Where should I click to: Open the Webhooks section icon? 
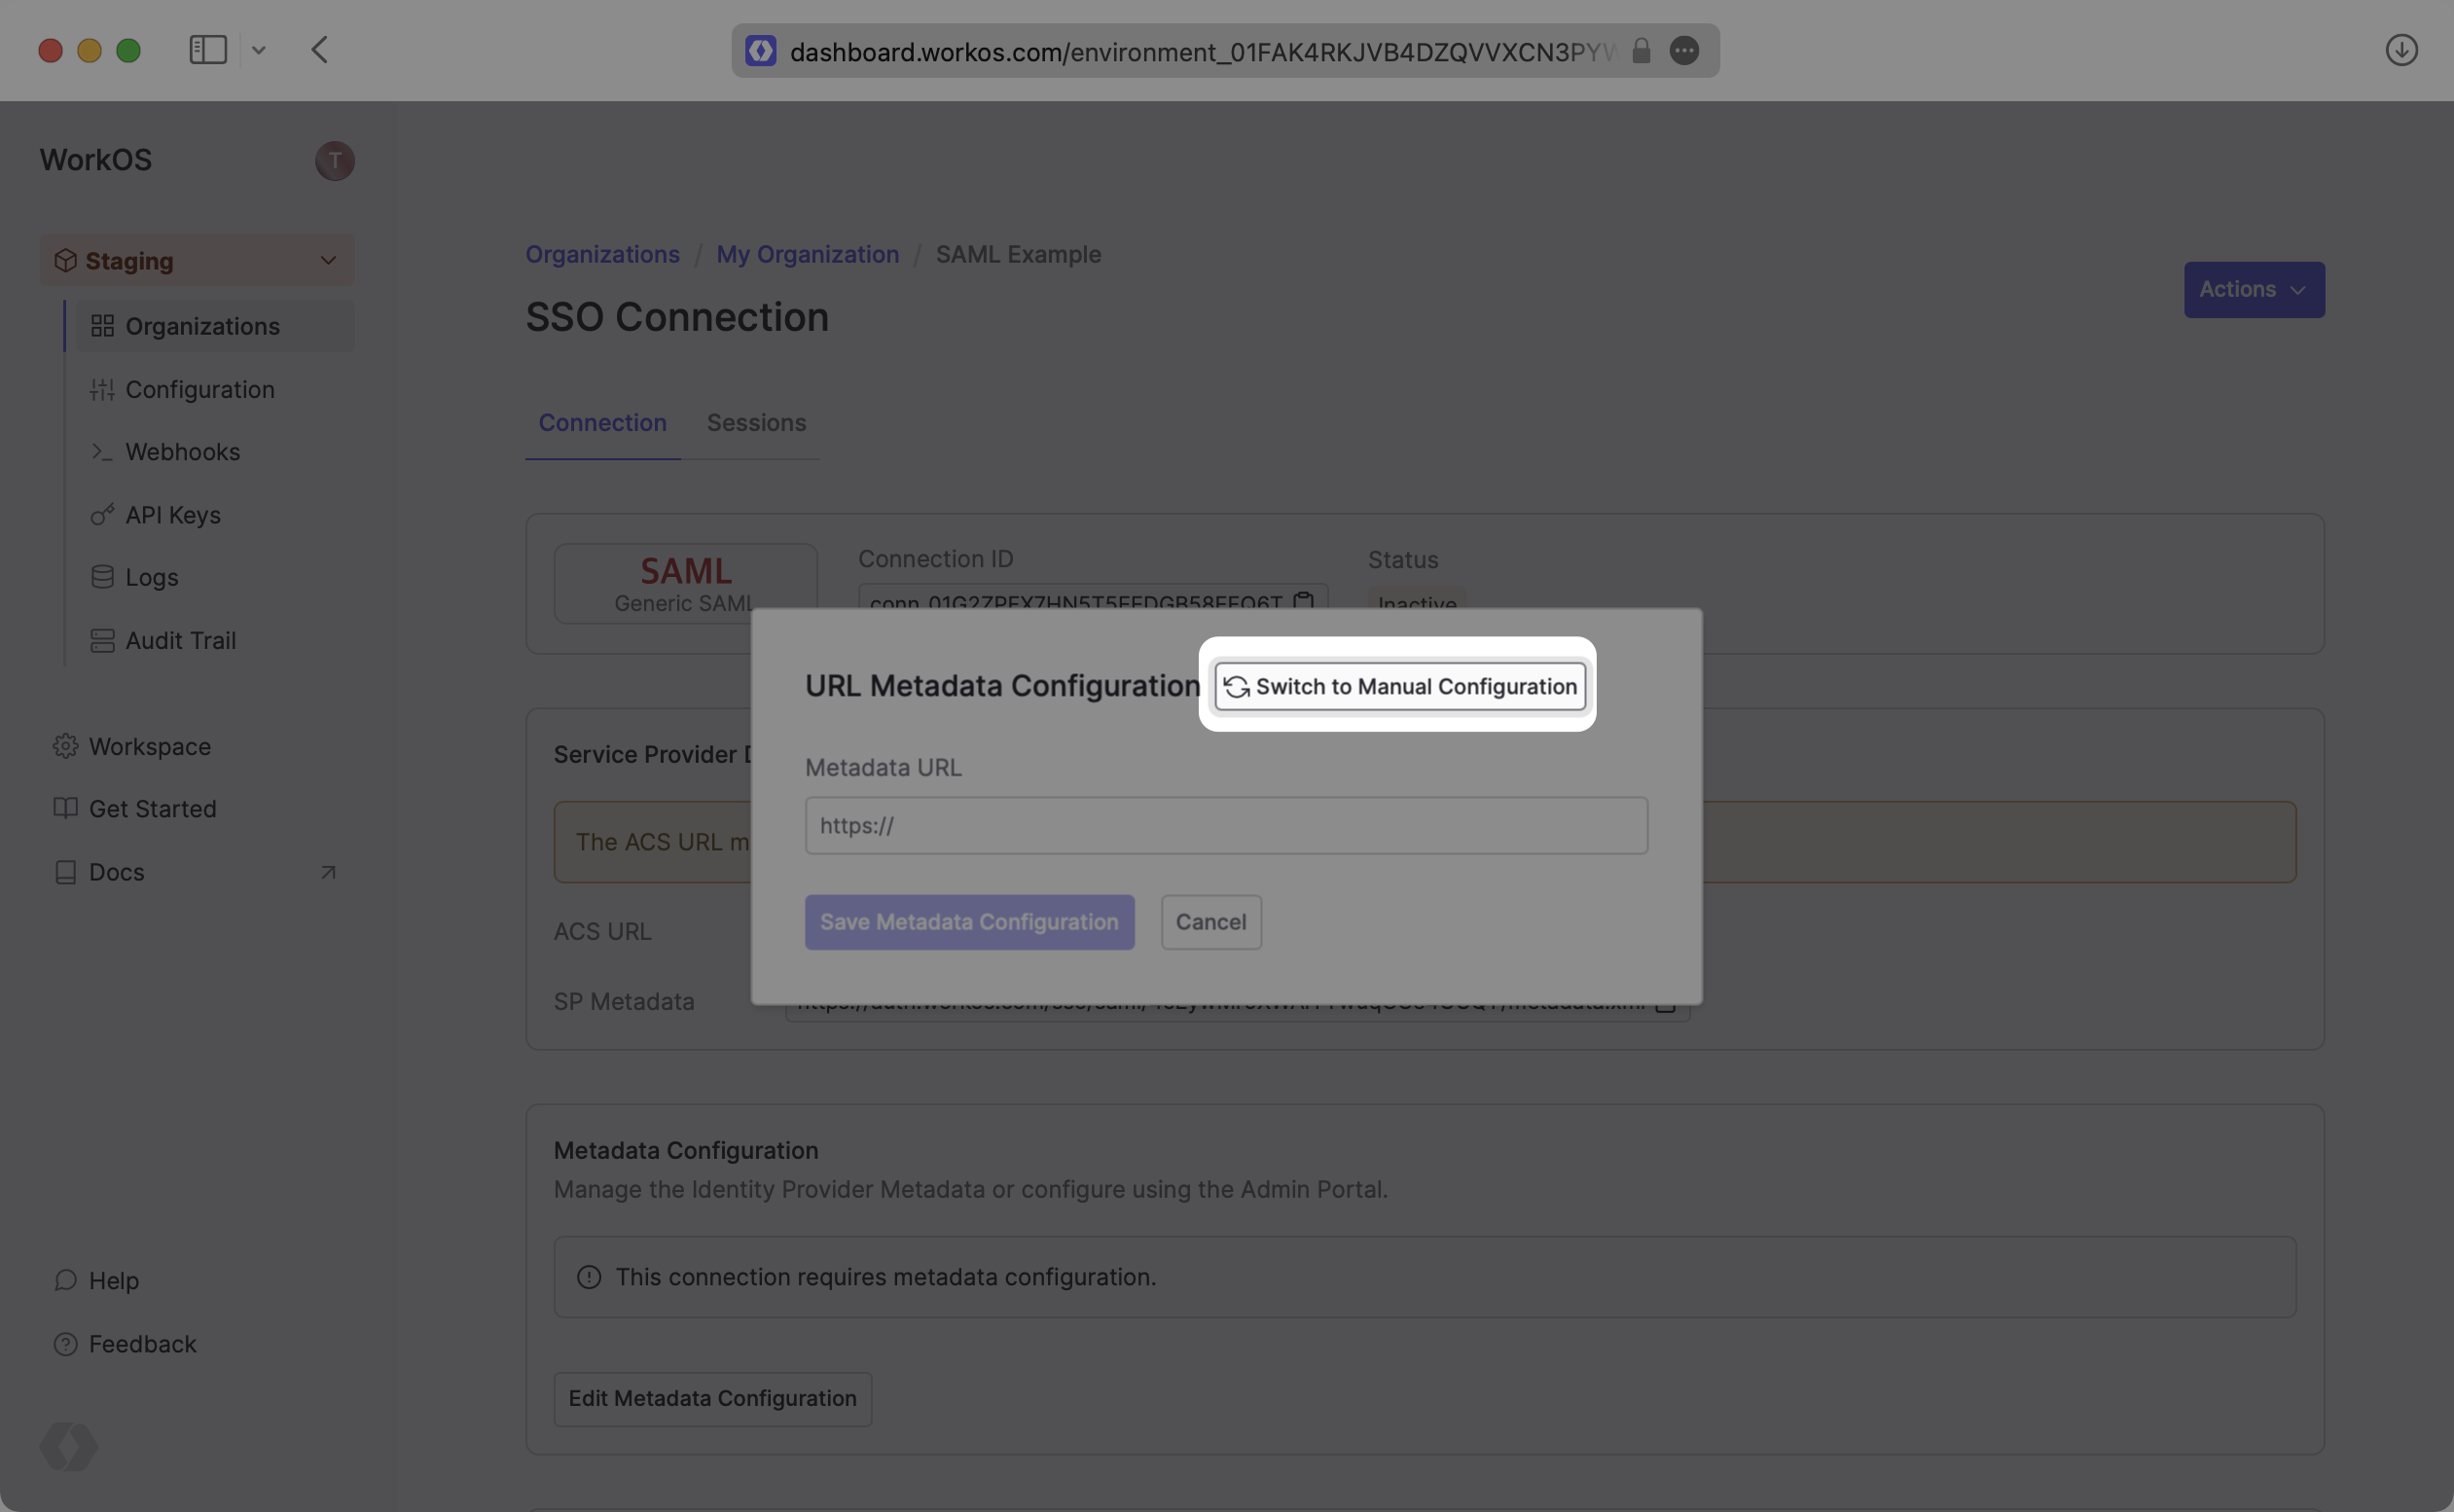click(x=102, y=452)
